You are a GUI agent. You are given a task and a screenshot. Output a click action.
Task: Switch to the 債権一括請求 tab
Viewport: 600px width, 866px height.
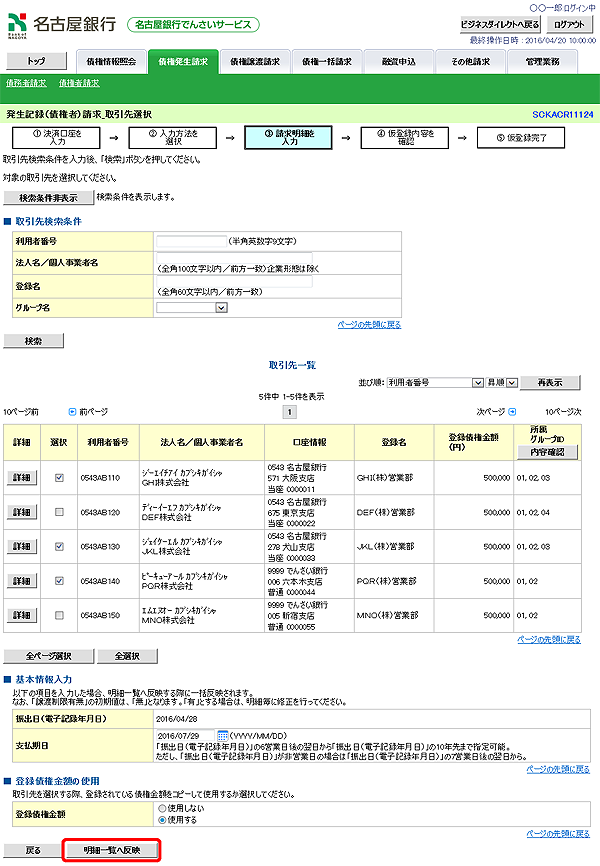point(327,62)
